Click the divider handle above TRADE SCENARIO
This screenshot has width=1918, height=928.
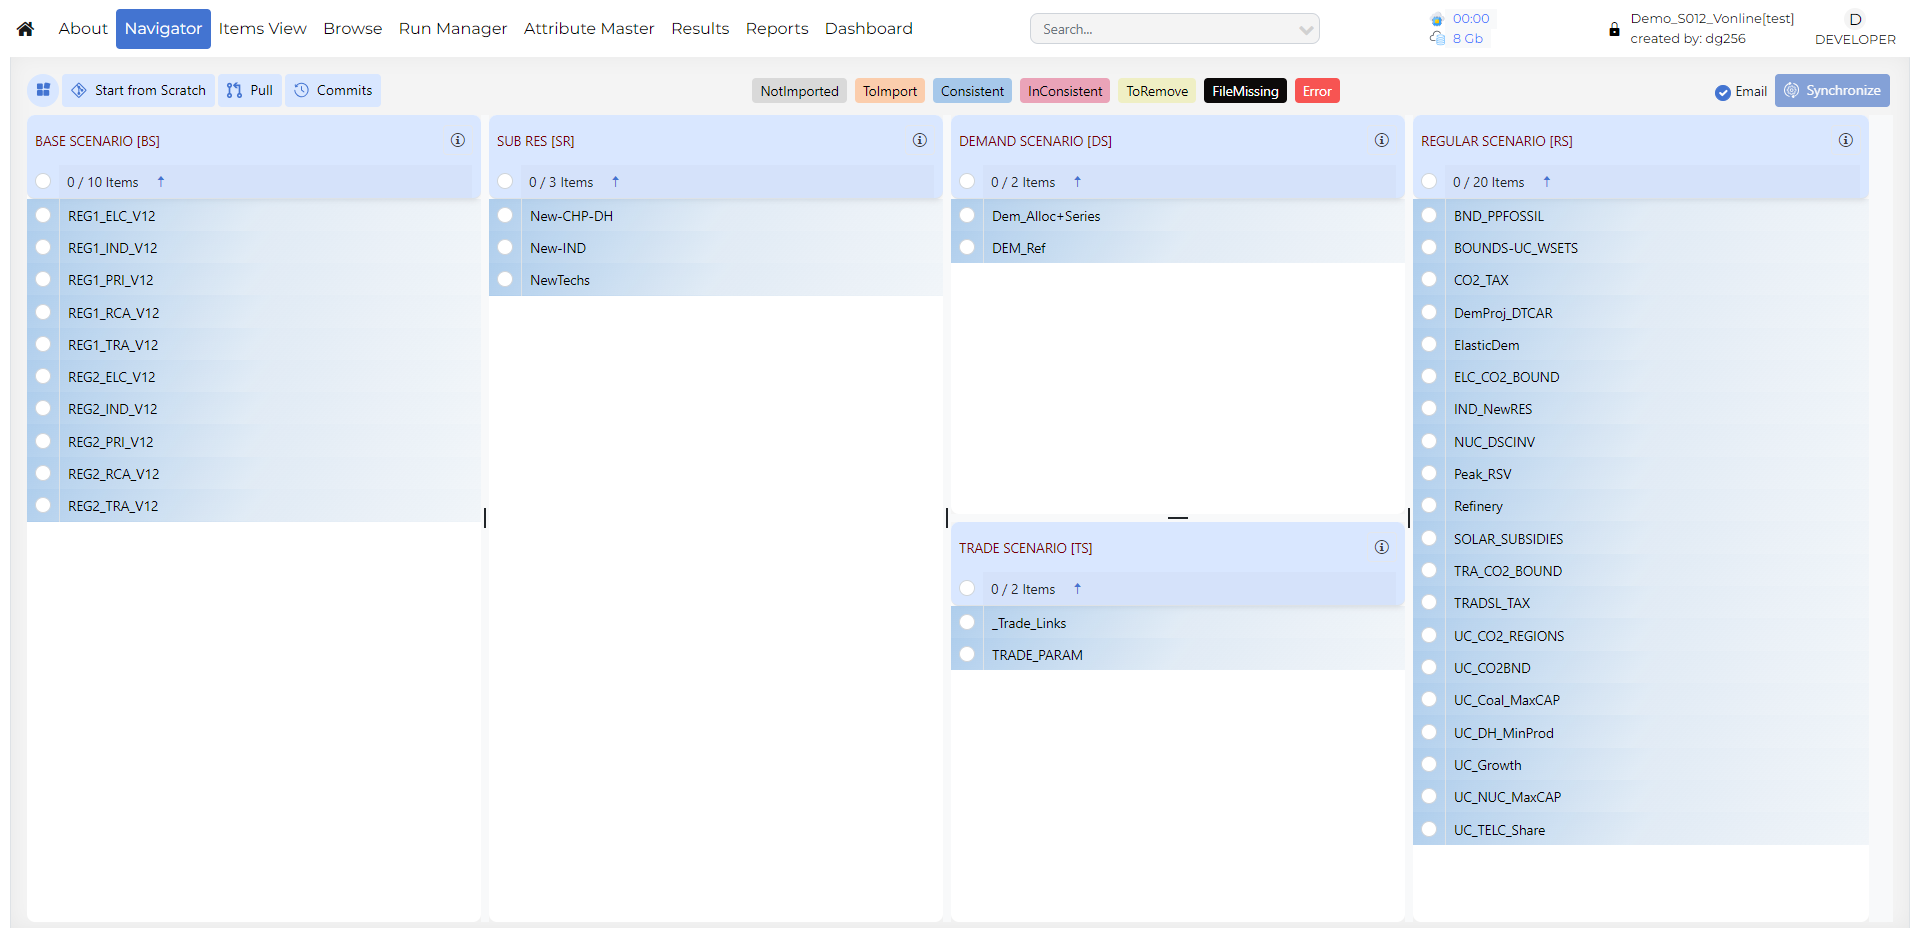click(x=1178, y=518)
